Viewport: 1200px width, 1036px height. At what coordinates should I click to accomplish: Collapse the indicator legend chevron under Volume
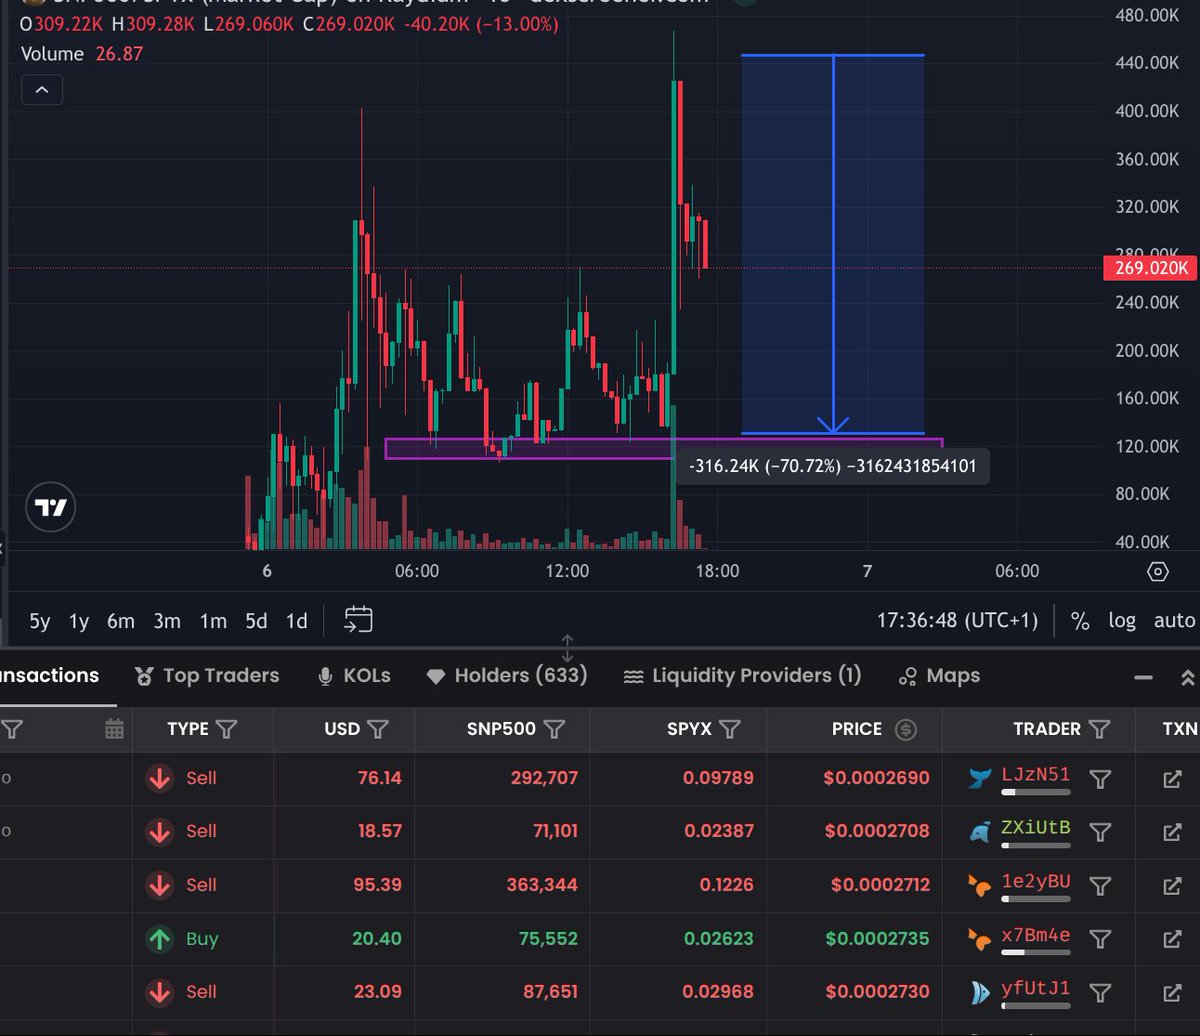tap(42, 90)
